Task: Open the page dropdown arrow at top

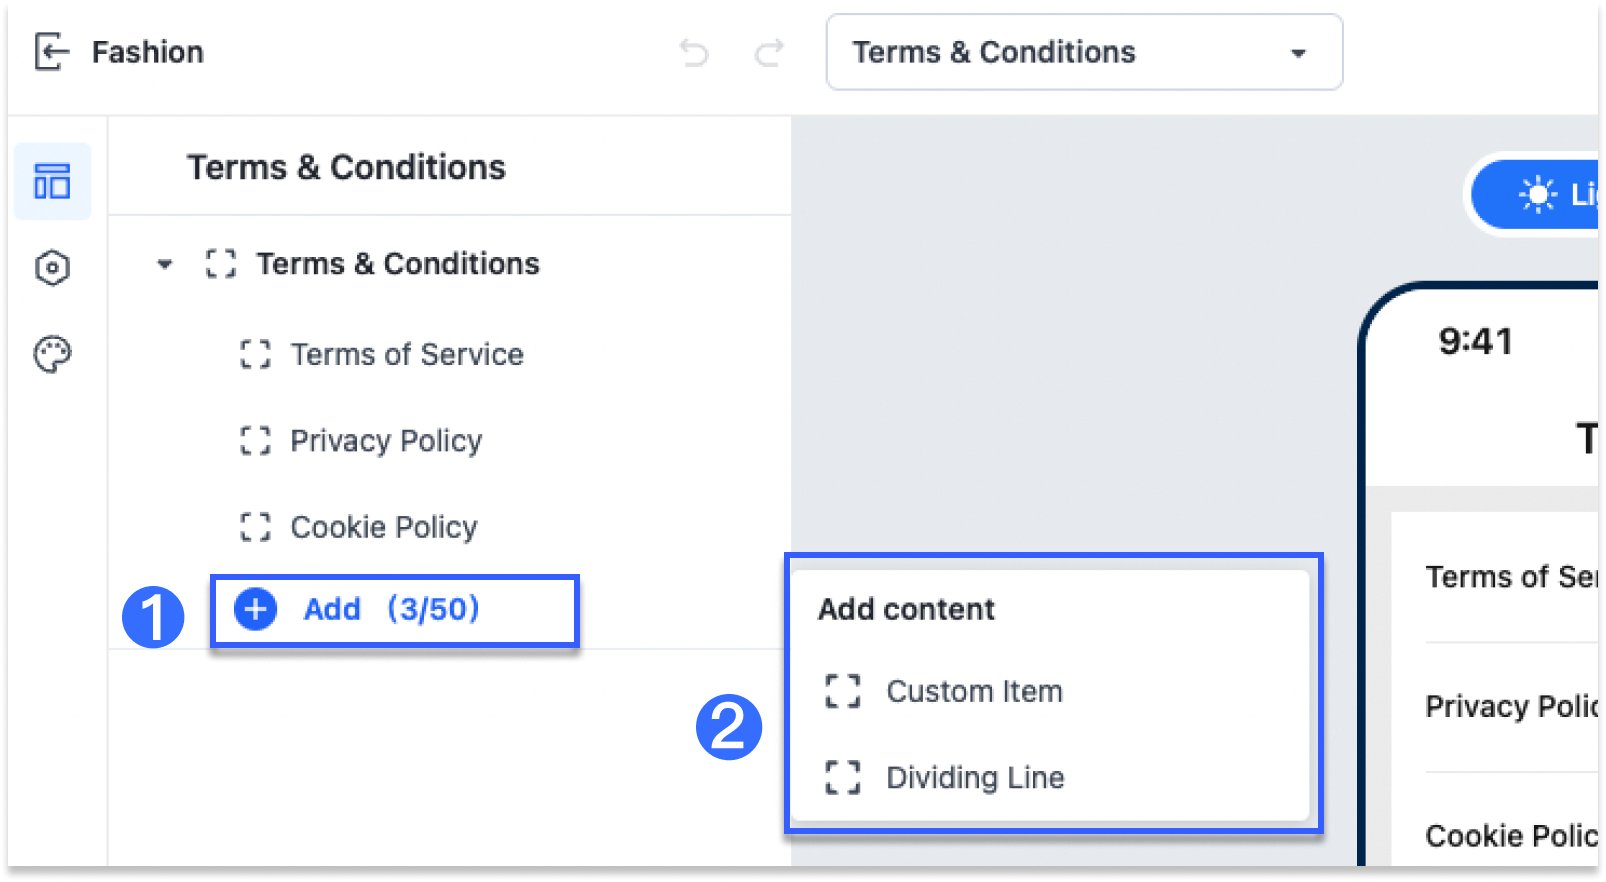Action: [1297, 54]
